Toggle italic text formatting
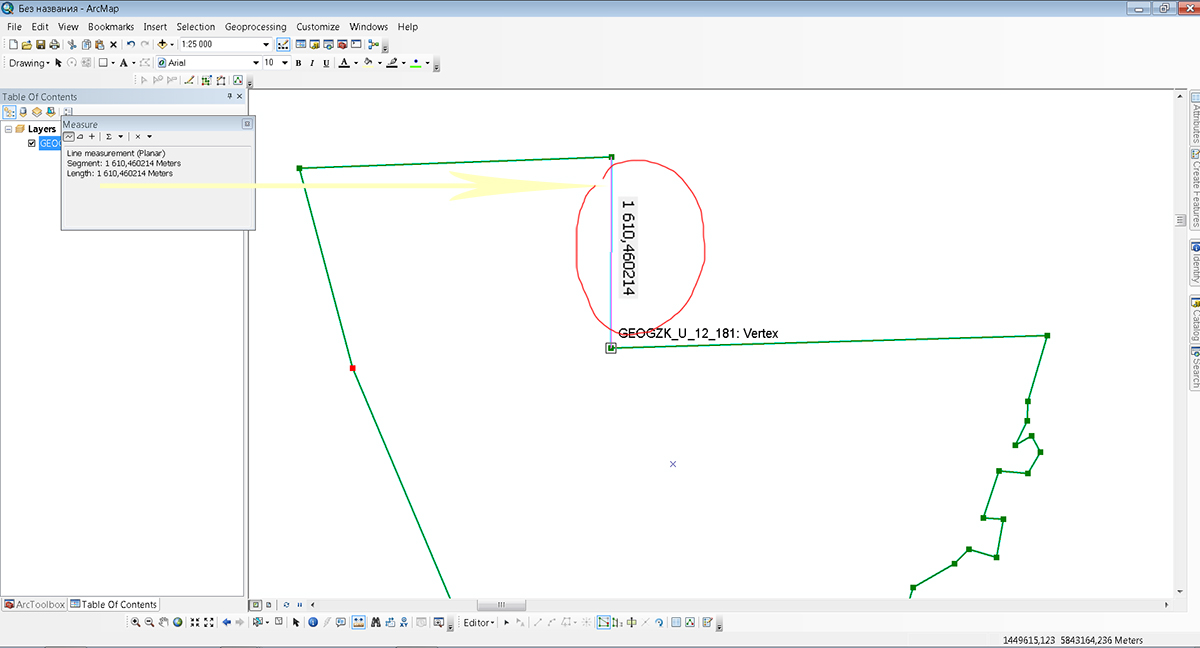 tap(312, 63)
